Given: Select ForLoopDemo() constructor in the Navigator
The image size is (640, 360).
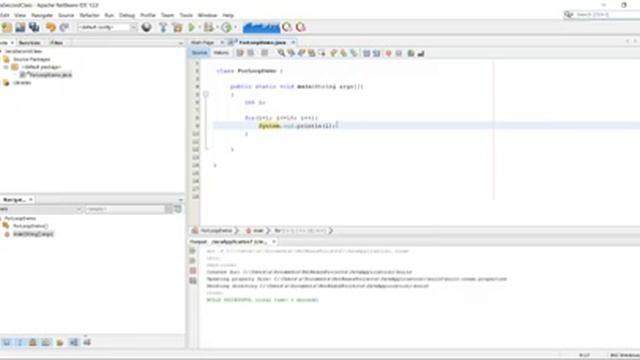Looking at the screenshot, I should (x=30, y=226).
